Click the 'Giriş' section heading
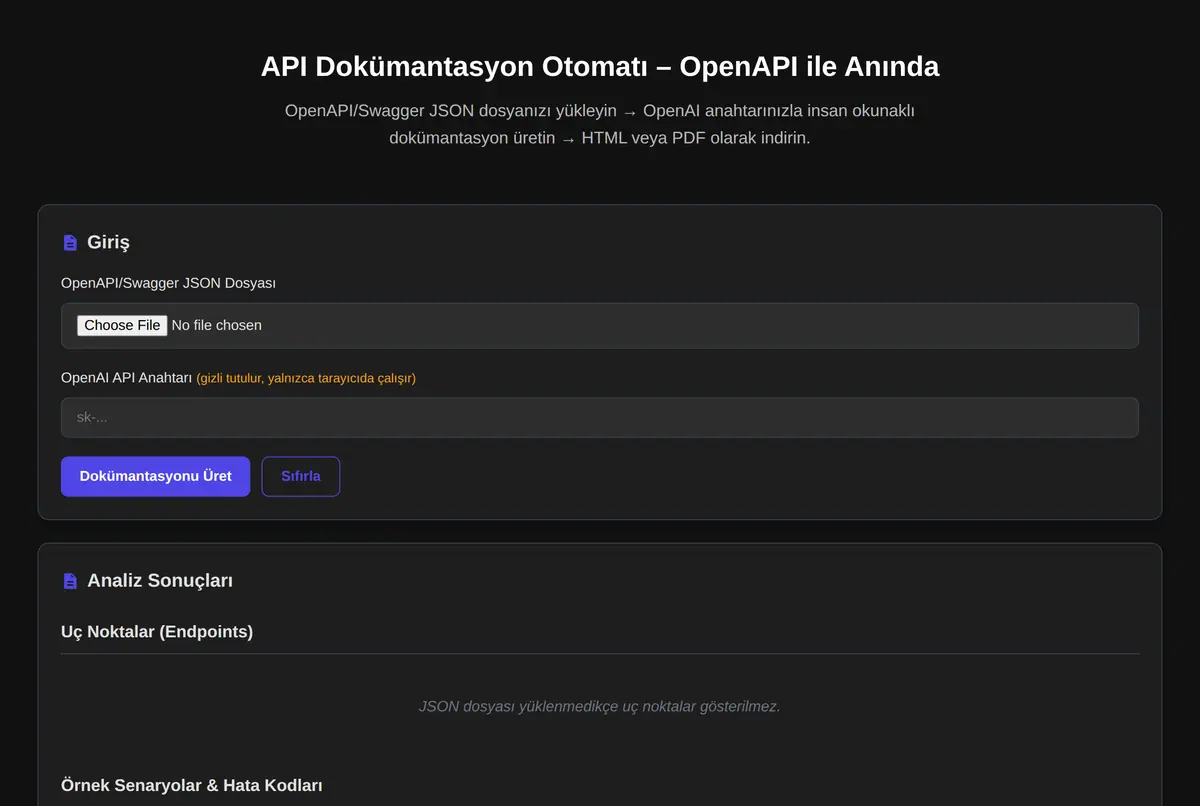The height and width of the screenshot is (806, 1200). [x=108, y=242]
